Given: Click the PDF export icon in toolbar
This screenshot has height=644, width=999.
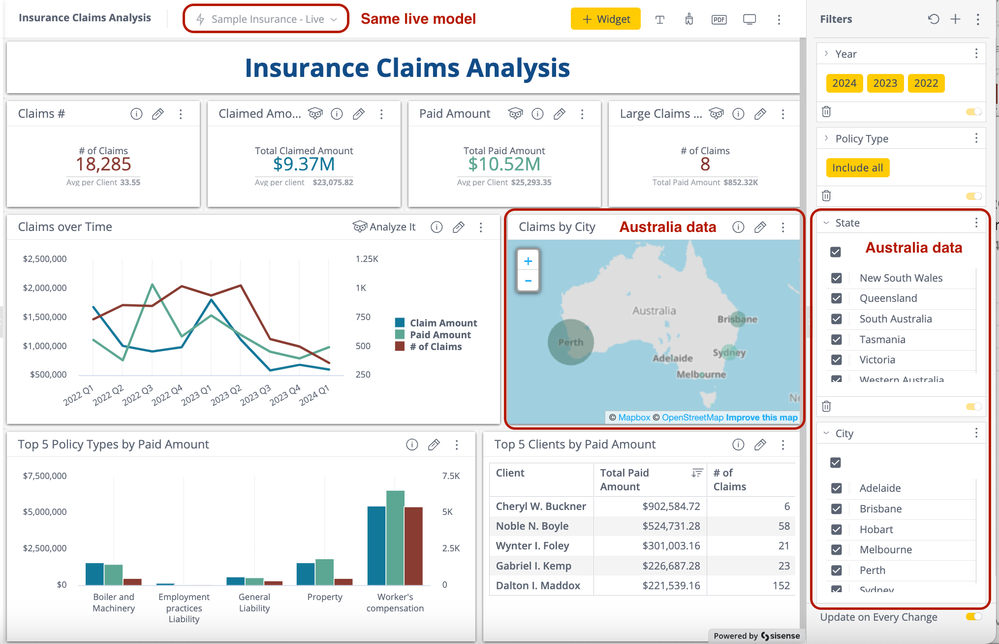Looking at the screenshot, I should tap(719, 19).
